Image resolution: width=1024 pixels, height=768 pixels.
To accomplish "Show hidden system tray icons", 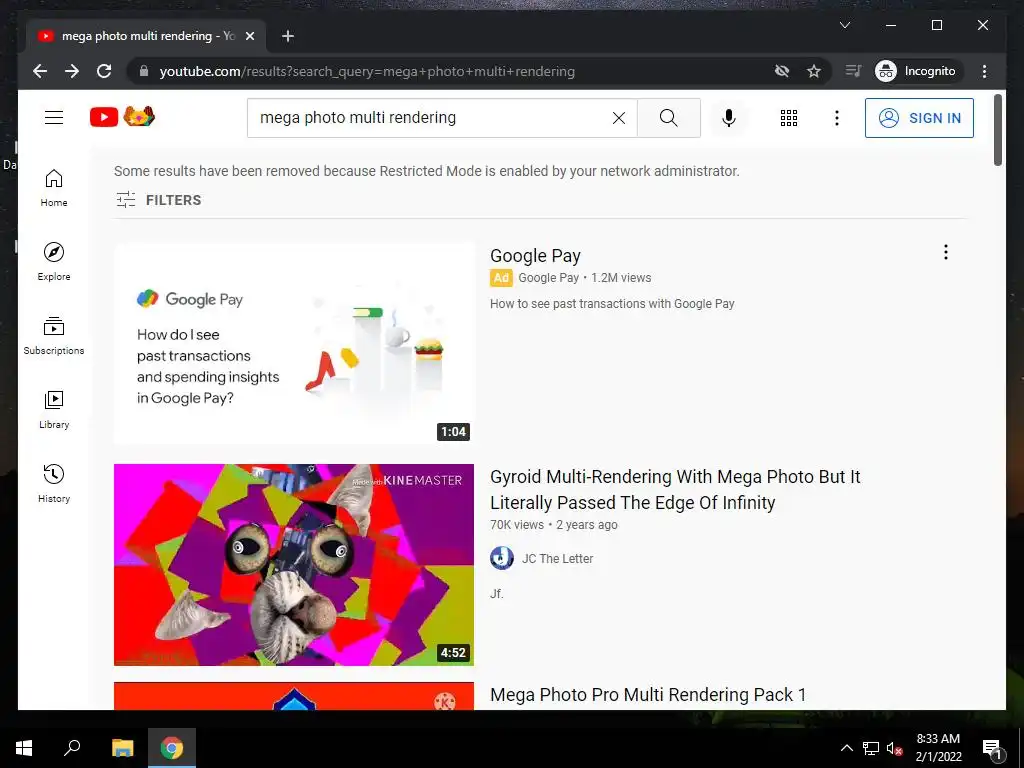I will (846, 748).
